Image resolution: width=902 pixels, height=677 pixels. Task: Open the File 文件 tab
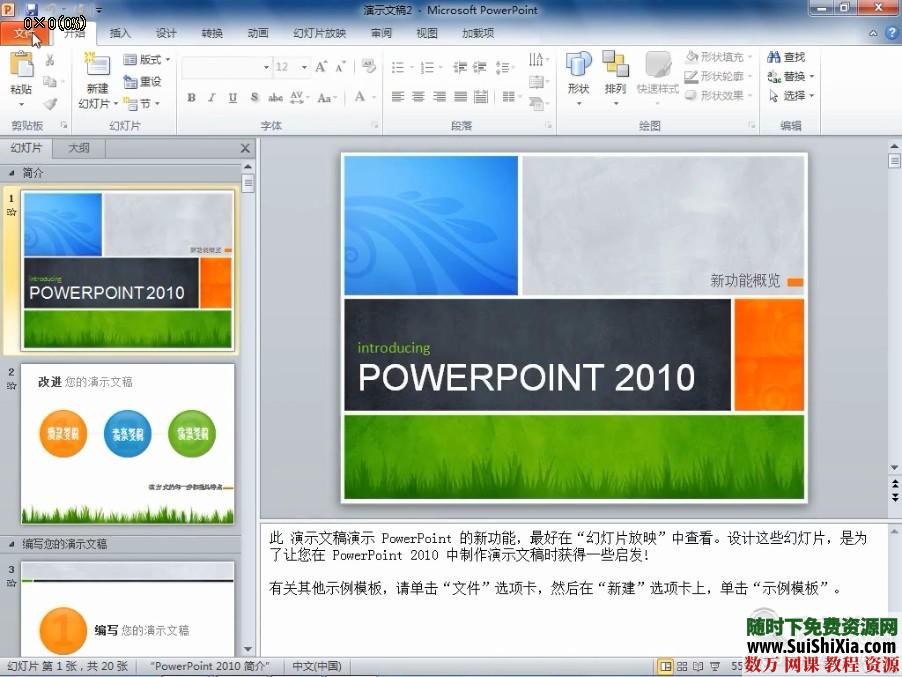24,33
